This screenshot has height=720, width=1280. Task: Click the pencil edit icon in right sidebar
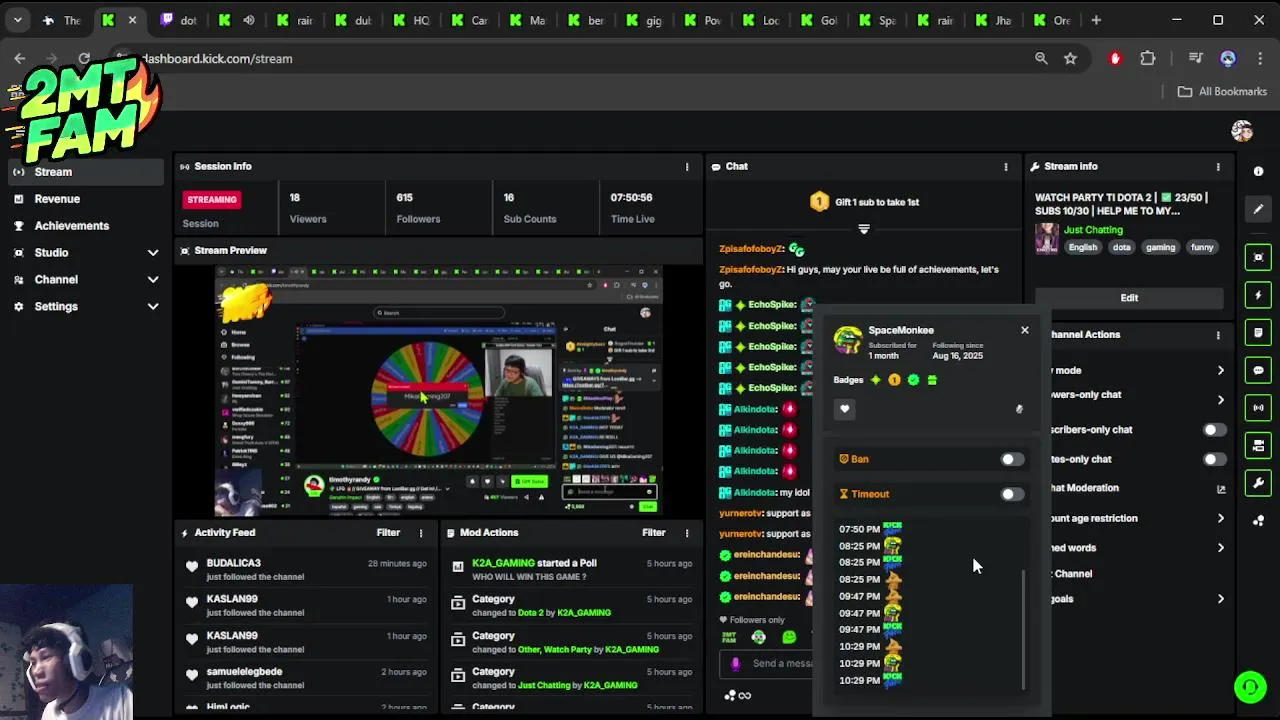click(x=1258, y=209)
